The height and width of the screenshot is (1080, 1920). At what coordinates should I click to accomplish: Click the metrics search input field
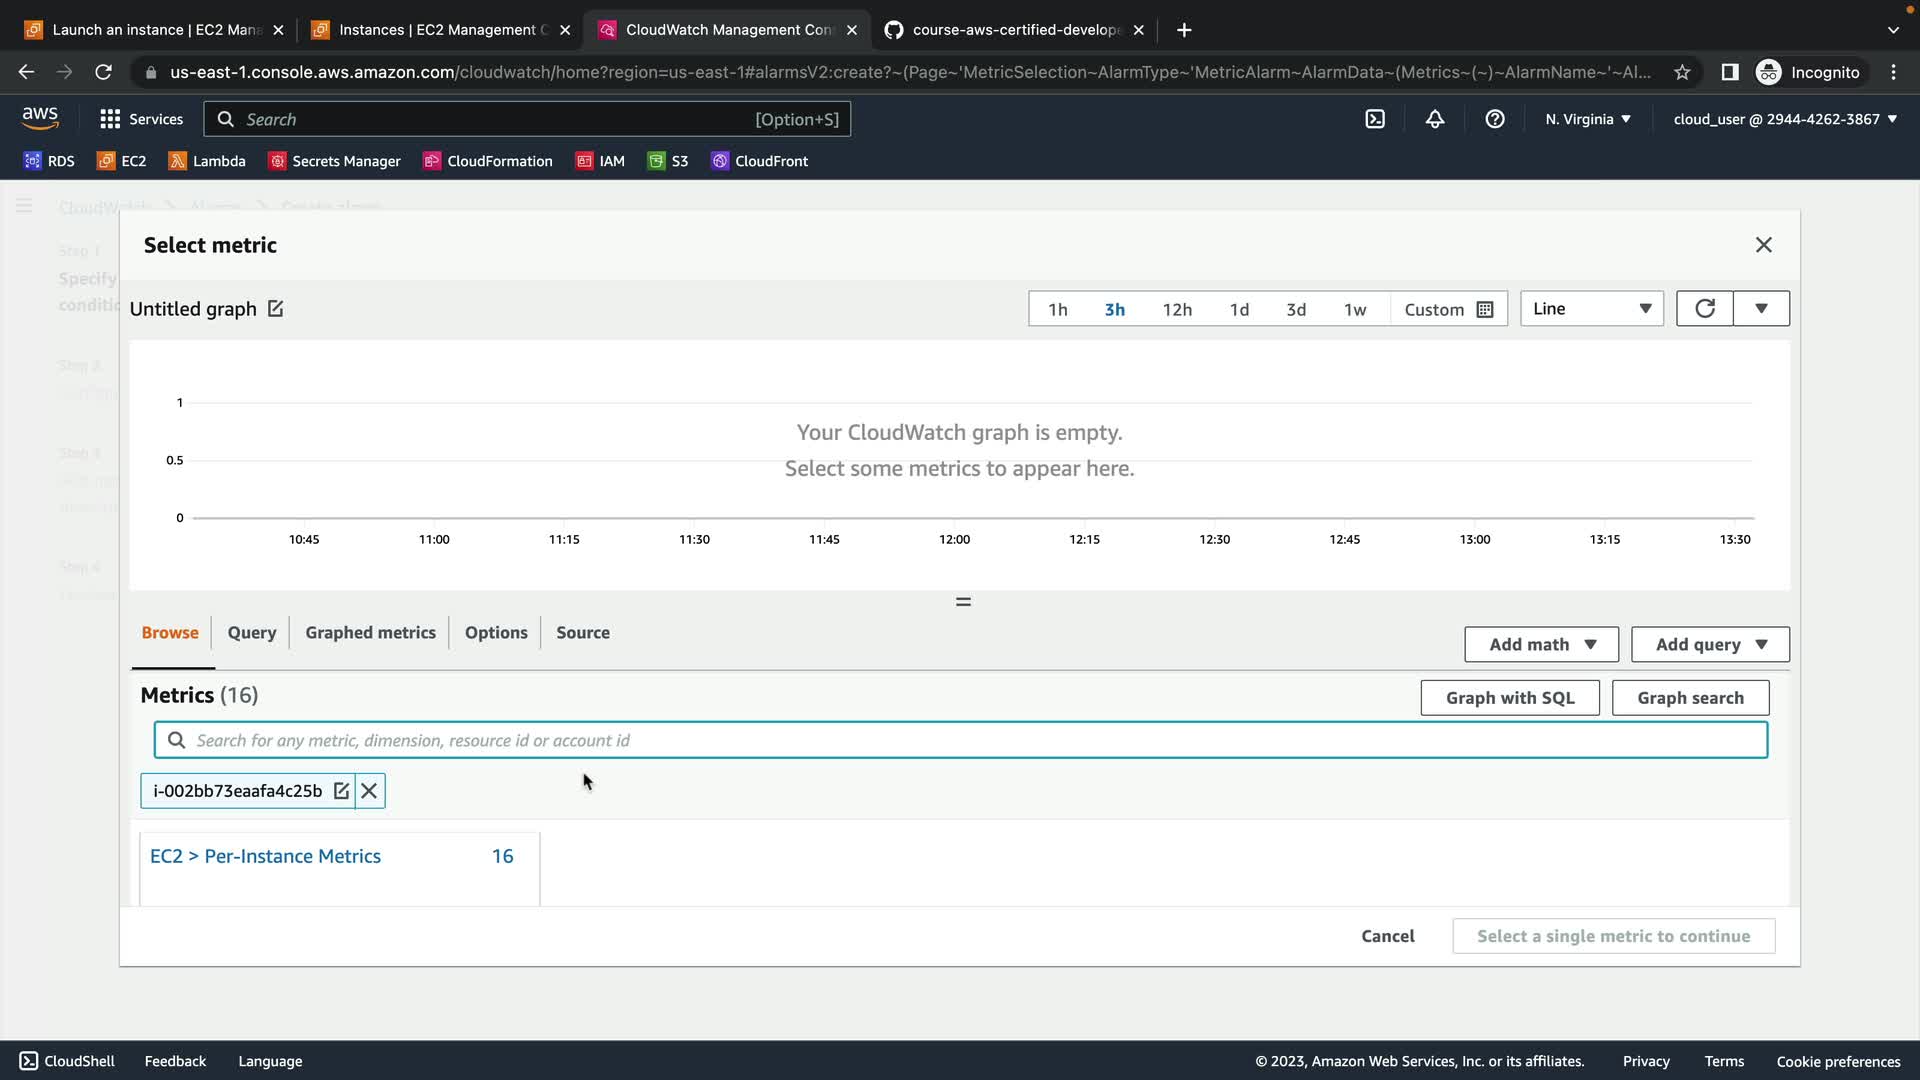tap(960, 741)
